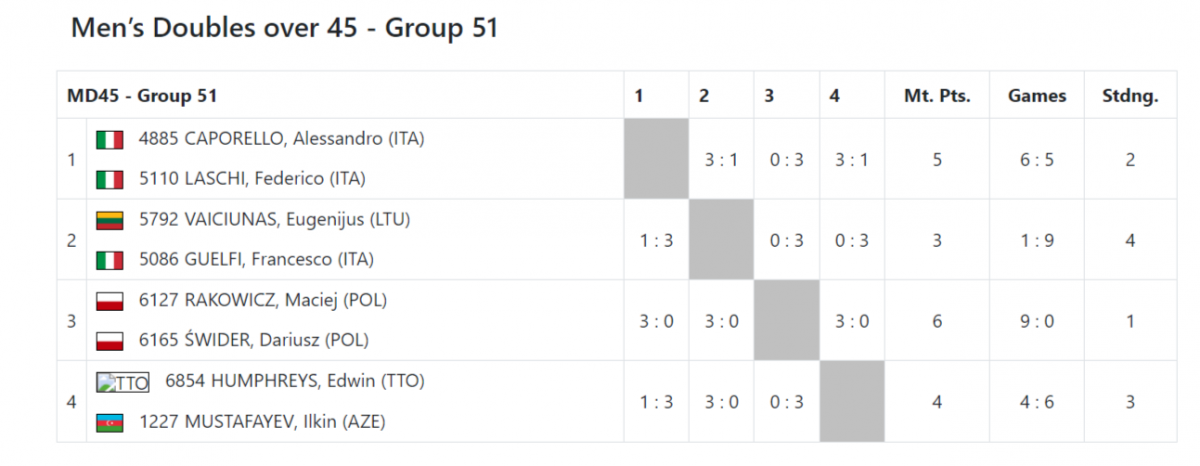This screenshot has width=1200, height=466.
Task: Click the Games column header
Action: click(x=1037, y=96)
